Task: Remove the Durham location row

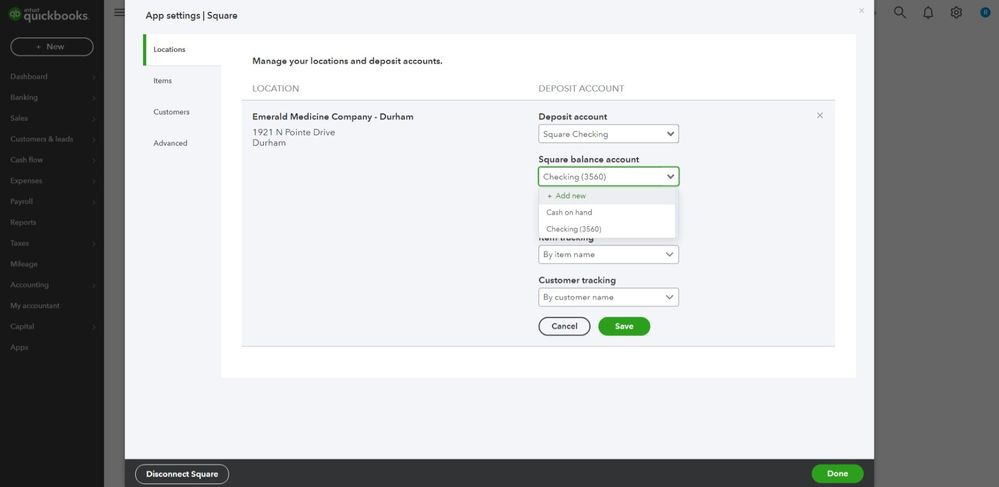Action: (x=820, y=116)
